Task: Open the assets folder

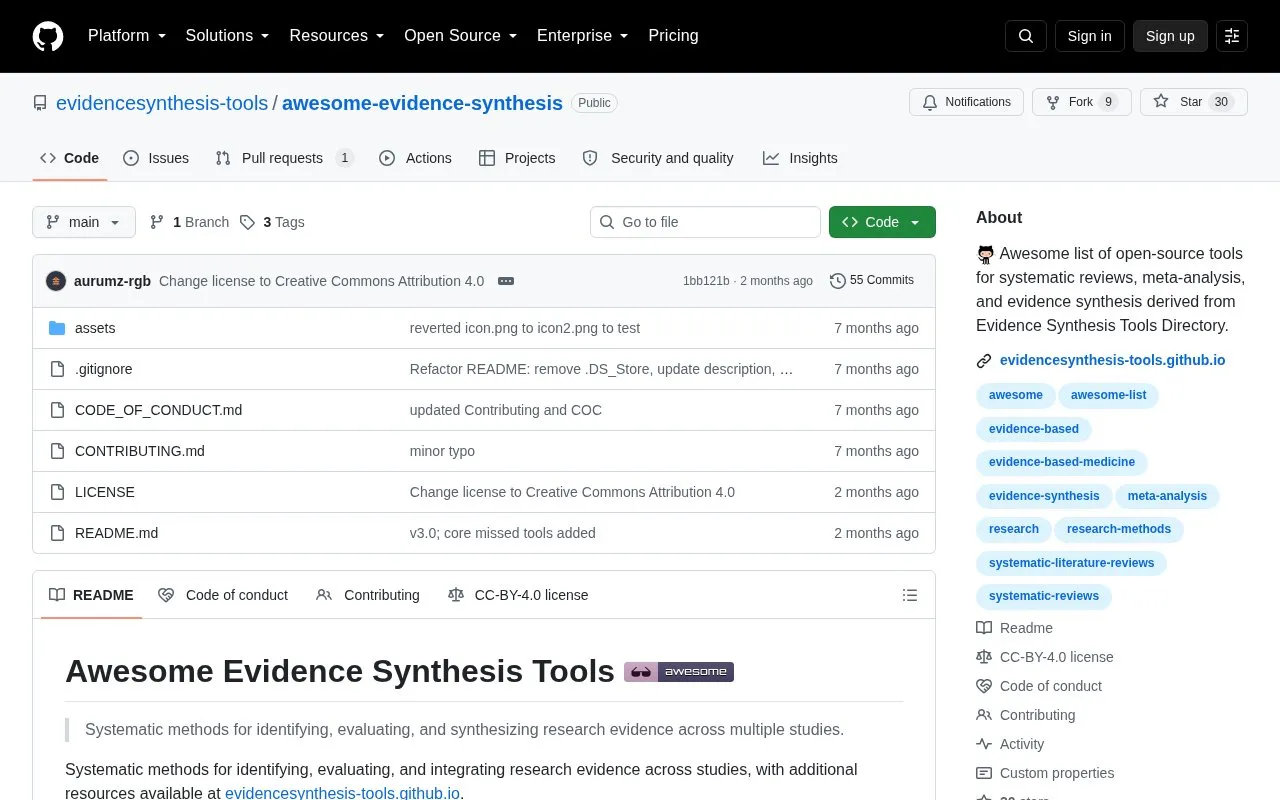Action: click(95, 328)
